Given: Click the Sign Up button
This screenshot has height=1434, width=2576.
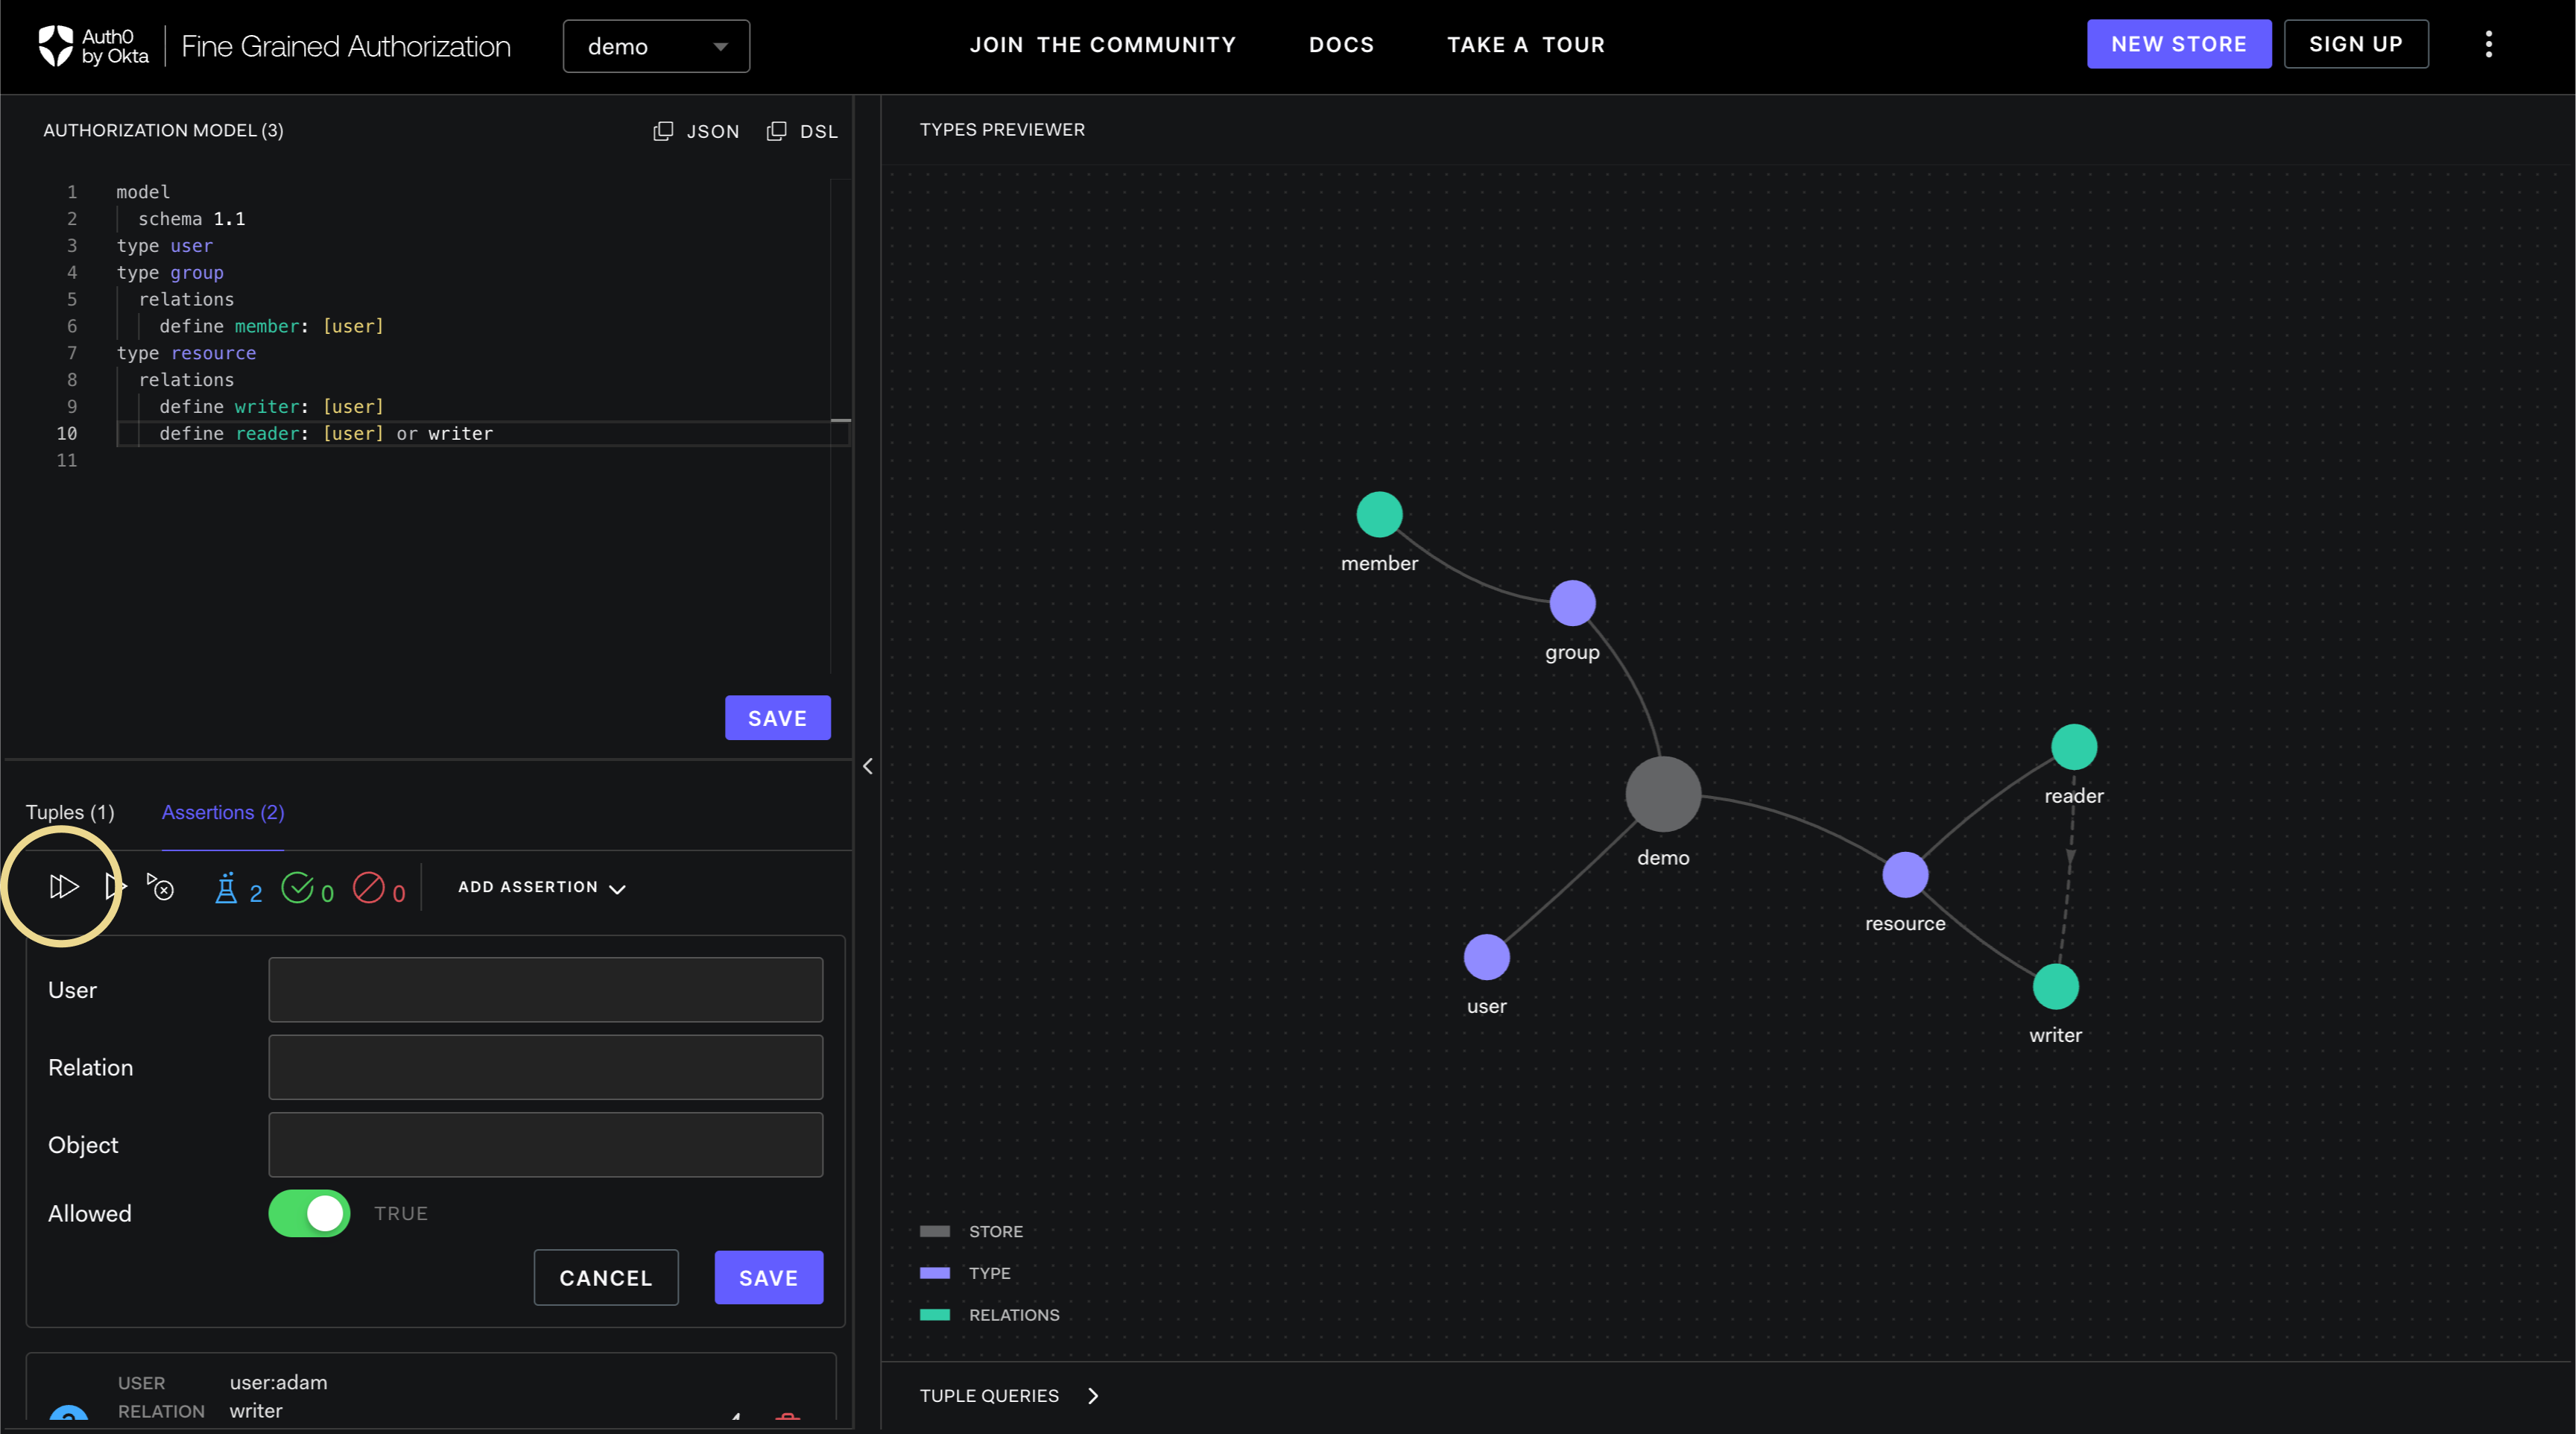Looking at the screenshot, I should pos(2355,44).
